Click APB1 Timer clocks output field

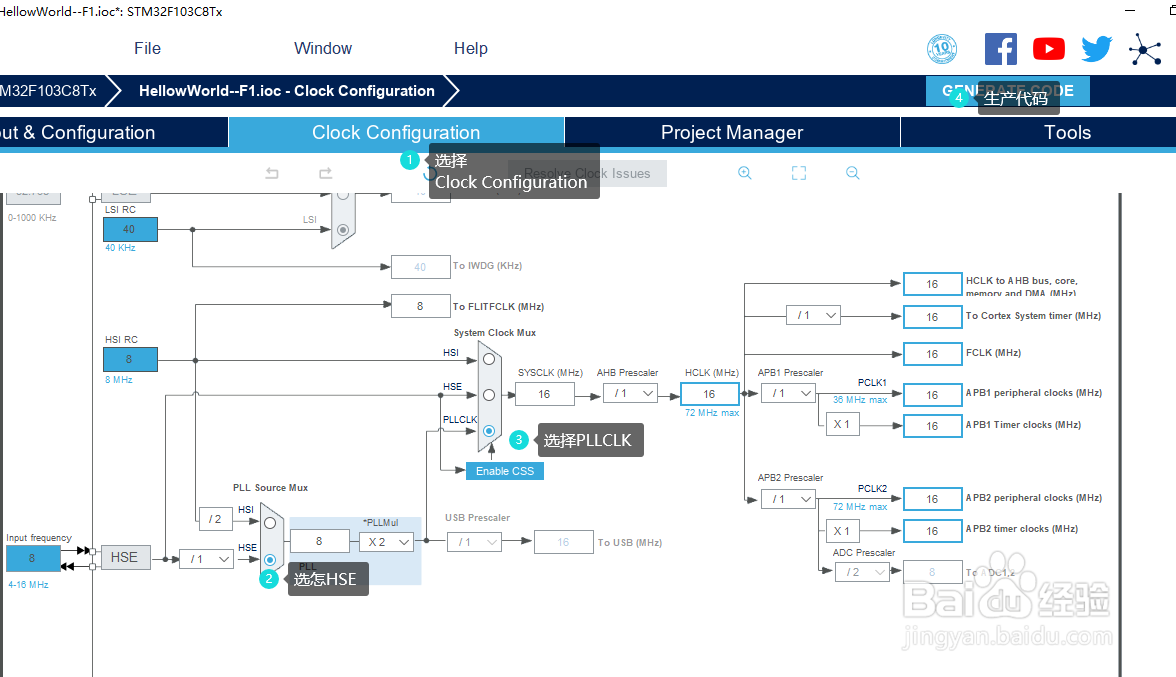coord(932,426)
